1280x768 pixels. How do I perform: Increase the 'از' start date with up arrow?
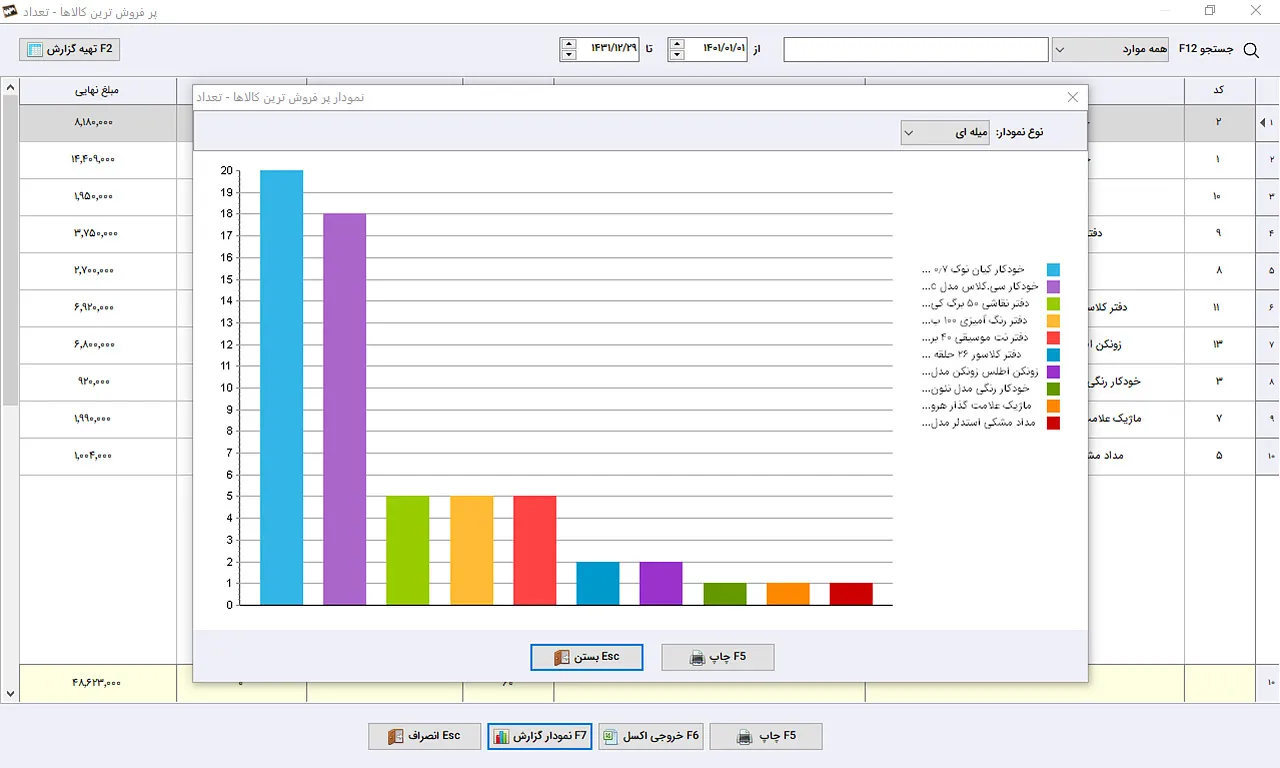click(x=677, y=43)
